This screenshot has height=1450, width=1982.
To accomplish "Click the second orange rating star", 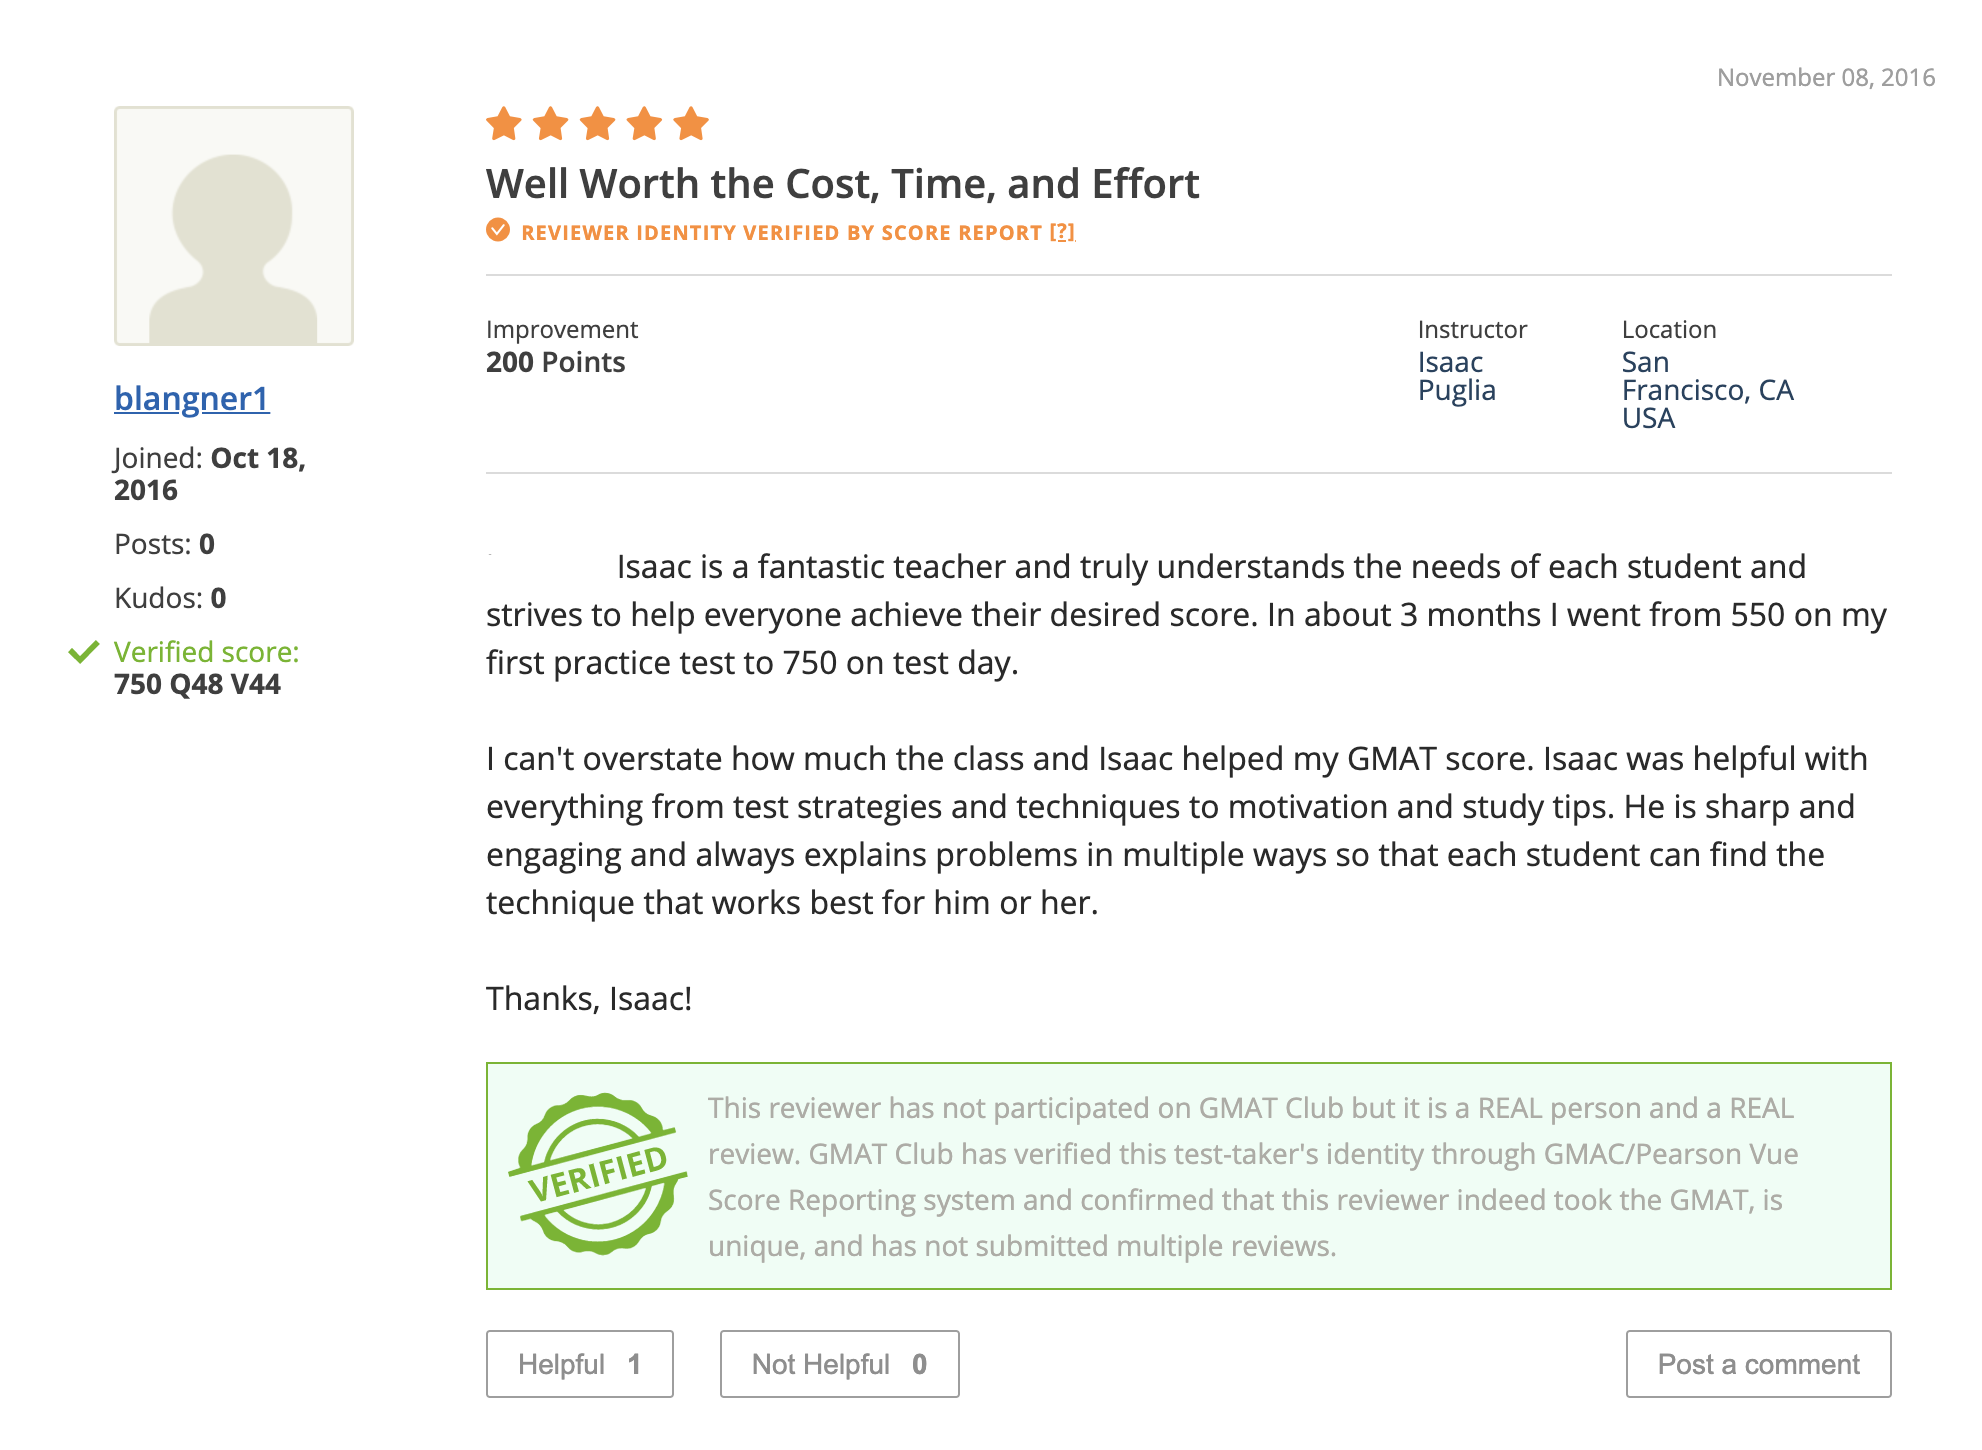I will pyautogui.click(x=551, y=125).
